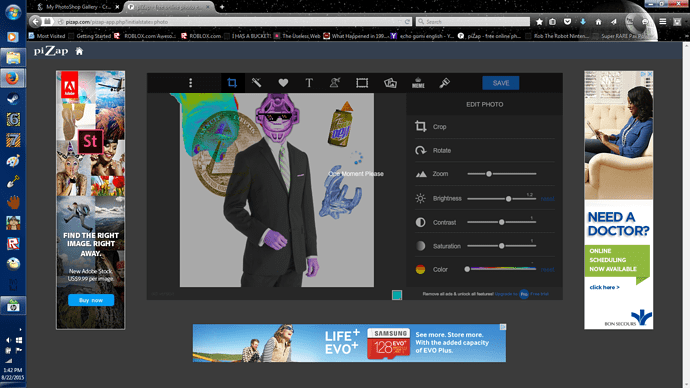This screenshot has height=388, width=690.
Task: Click the teal color swatch below canvas
Action: tap(396, 295)
